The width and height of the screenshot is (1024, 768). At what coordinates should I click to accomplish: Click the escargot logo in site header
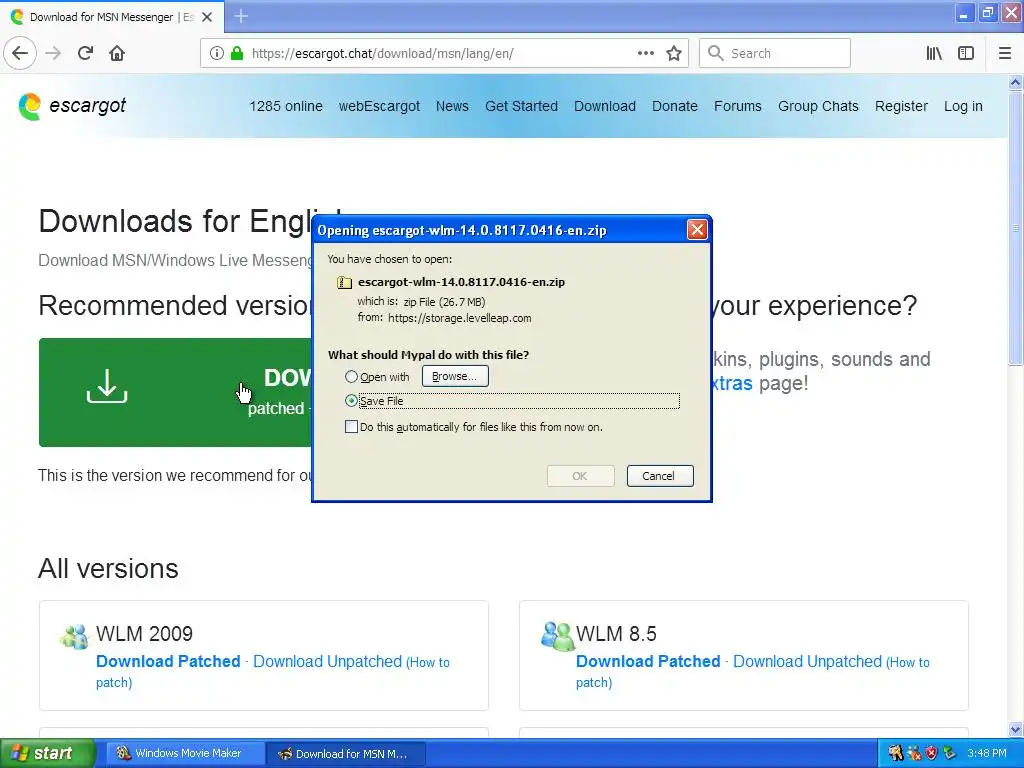[x=72, y=106]
